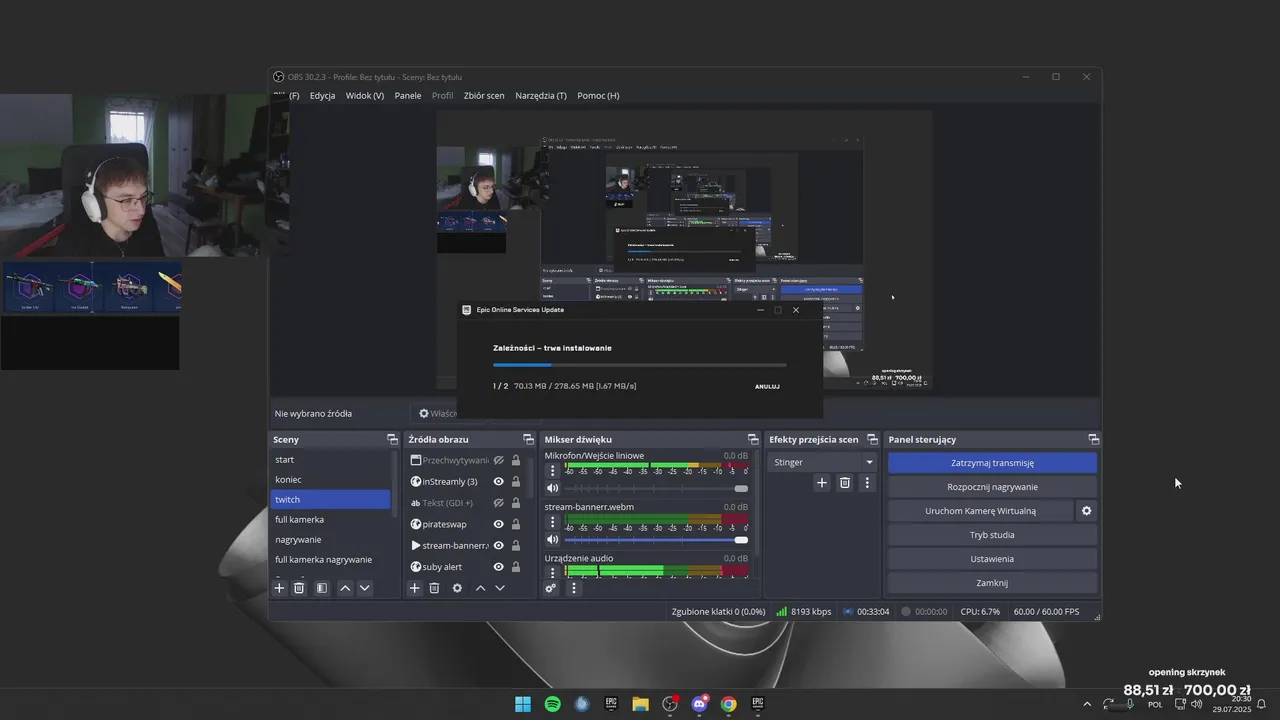Open Edycja menu
Screen dimensions: 1280x720
[322, 96]
